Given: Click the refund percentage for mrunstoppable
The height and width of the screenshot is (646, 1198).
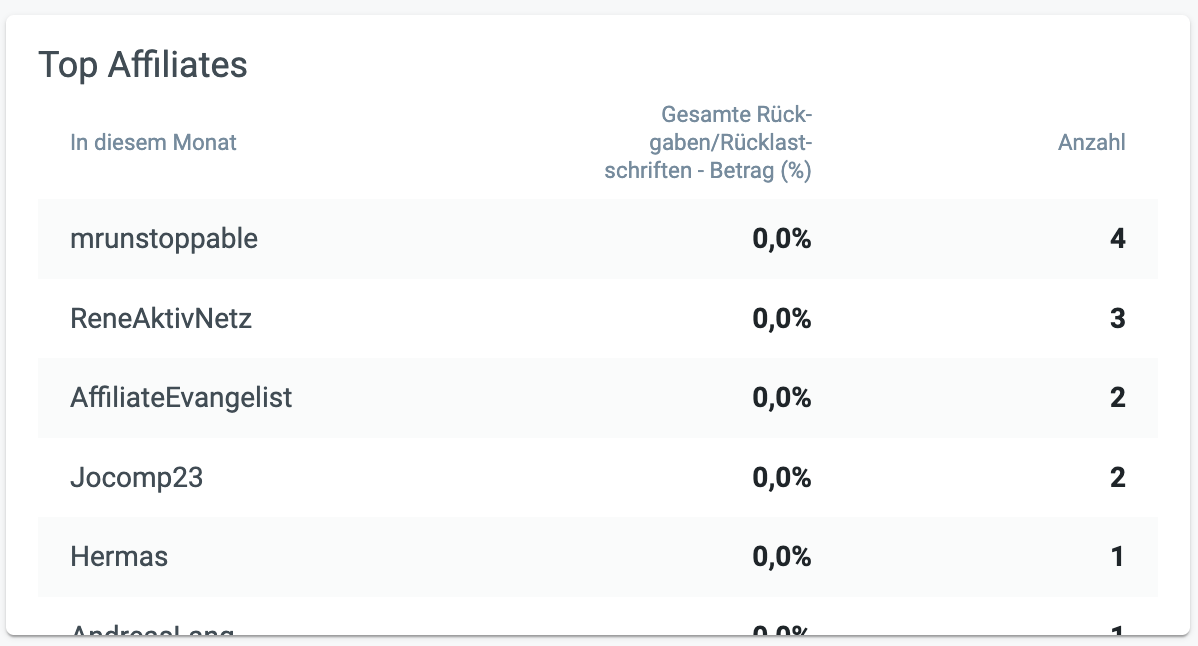Looking at the screenshot, I should pyautogui.click(x=781, y=239).
